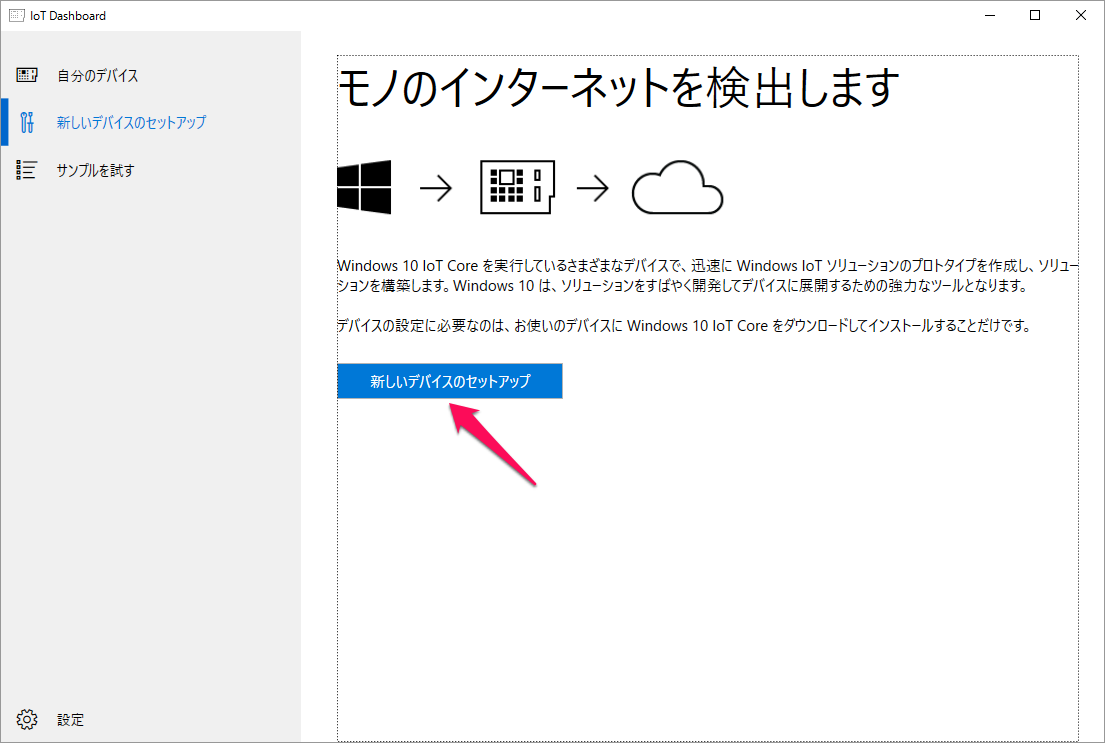
Task: Go to サンプルを試す in the sidebar
Action: (x=151, y=170)
